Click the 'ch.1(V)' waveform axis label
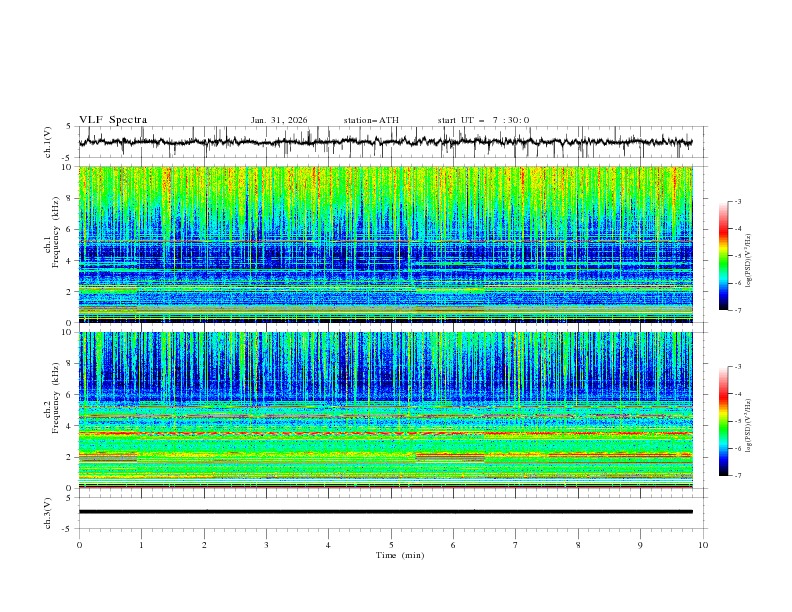The image size is (792, 612). coord(48,142)
